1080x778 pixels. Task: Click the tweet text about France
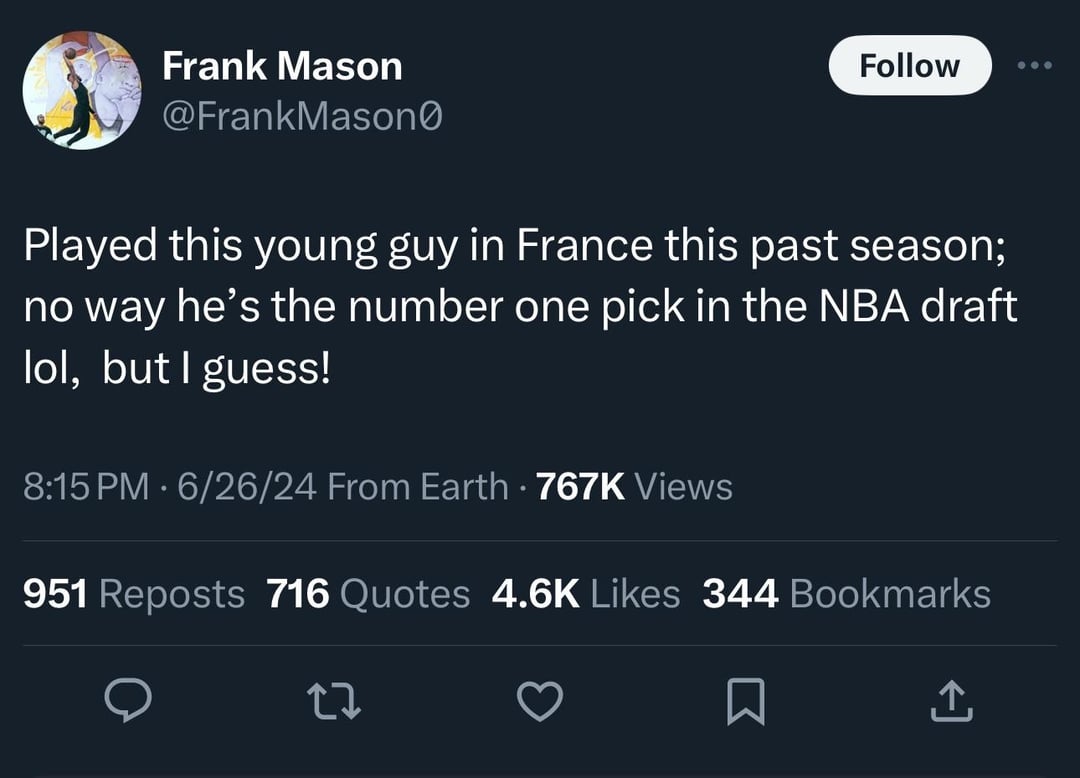pyautogui.click(x=520, y=308)
